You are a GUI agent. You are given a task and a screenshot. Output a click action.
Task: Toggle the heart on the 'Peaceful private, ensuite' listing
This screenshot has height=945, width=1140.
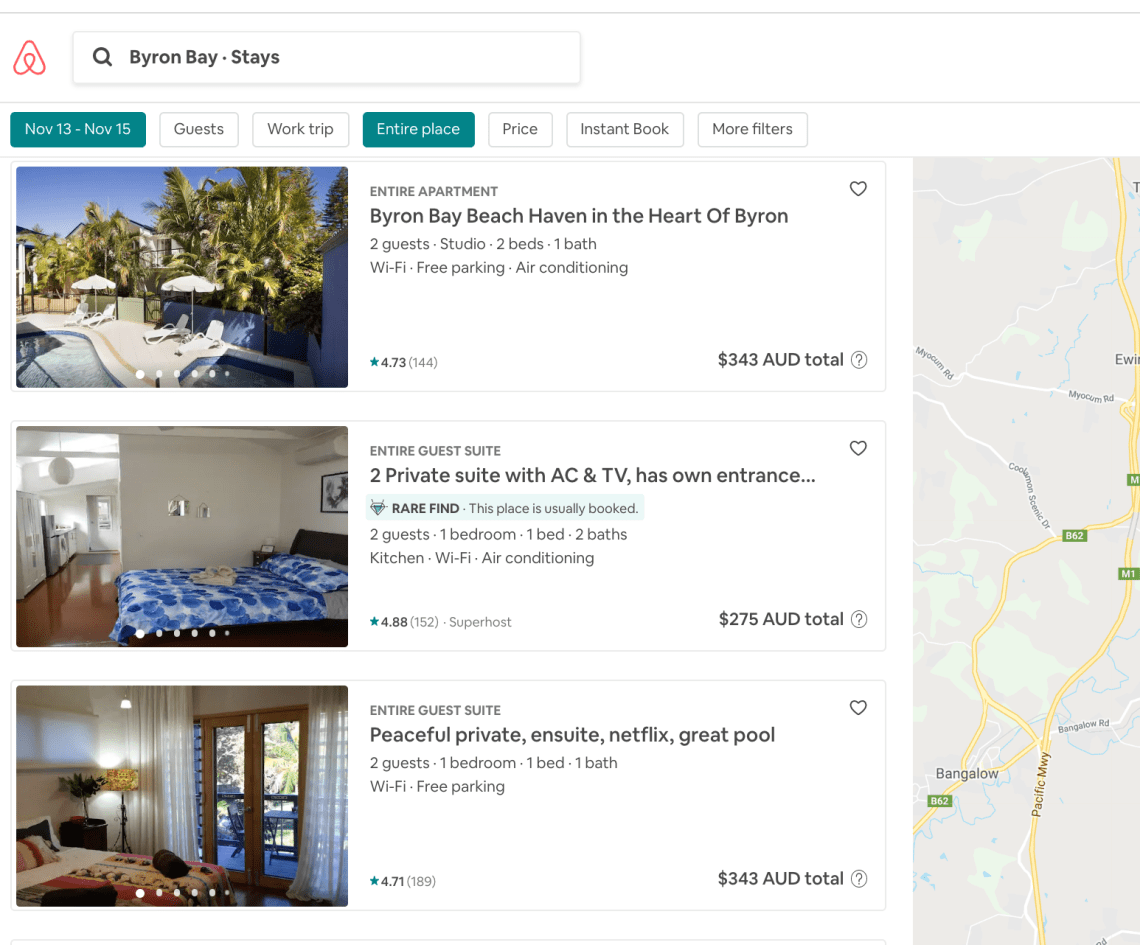pyautogui.click(x=858, y=707)
